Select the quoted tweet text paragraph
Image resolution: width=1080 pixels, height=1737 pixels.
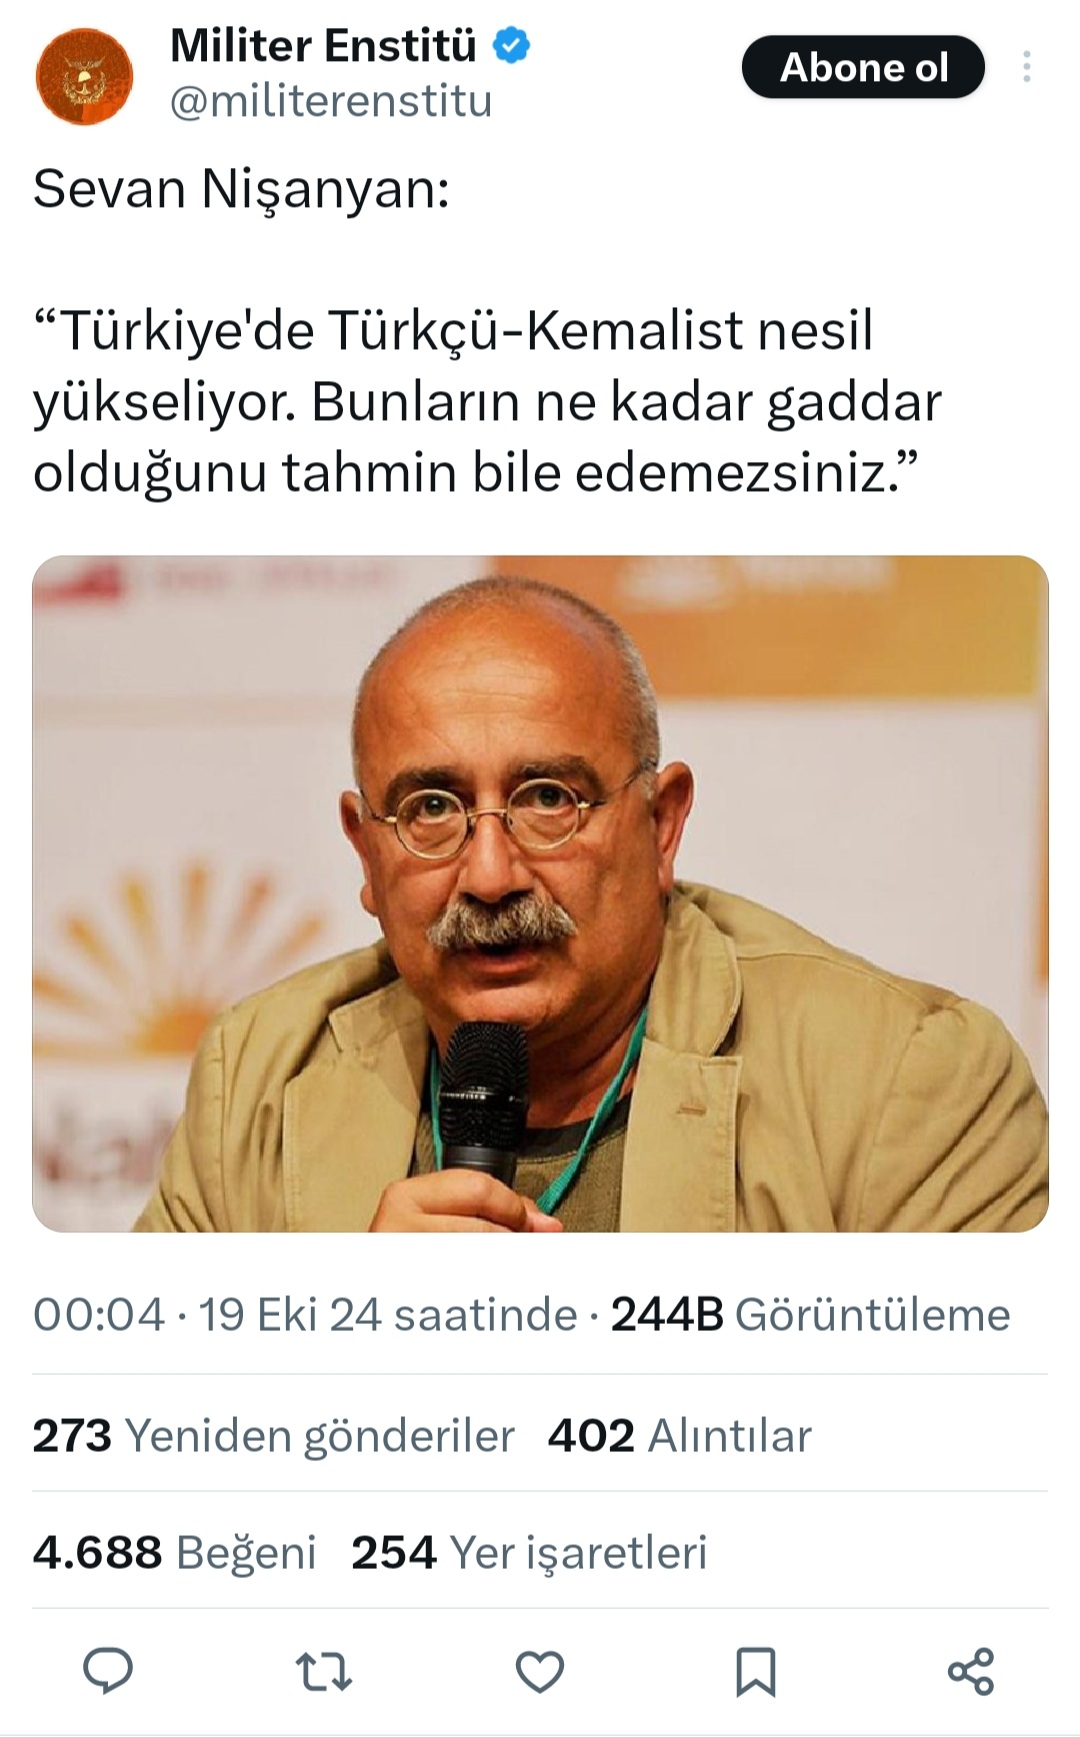point(488,401)
